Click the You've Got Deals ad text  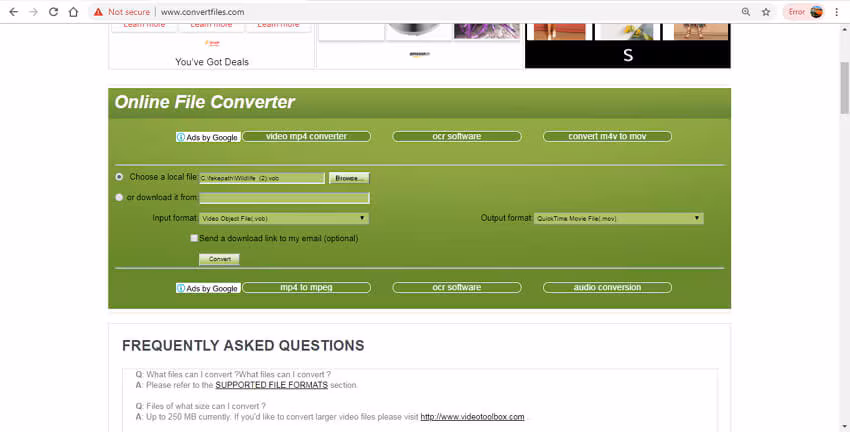(x=212, y=62)
